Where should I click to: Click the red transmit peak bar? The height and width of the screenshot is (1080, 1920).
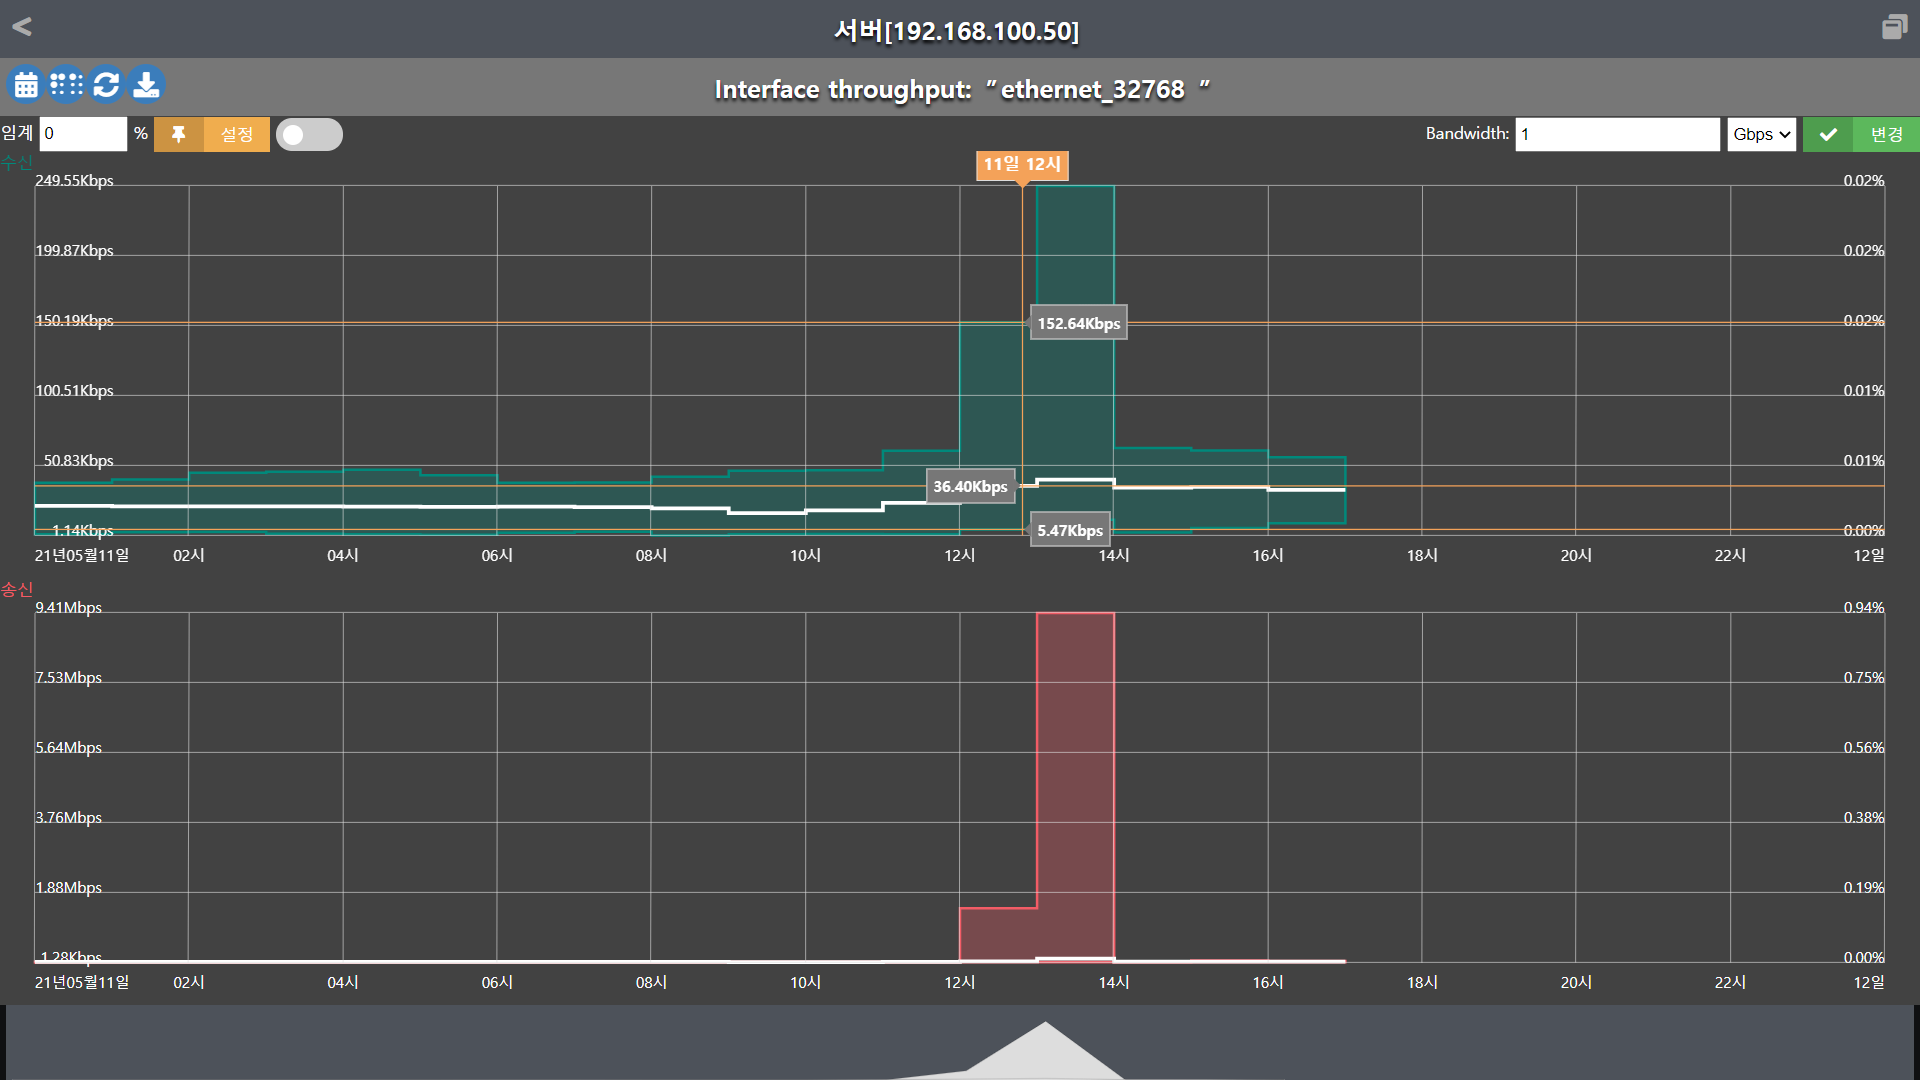1075,785
